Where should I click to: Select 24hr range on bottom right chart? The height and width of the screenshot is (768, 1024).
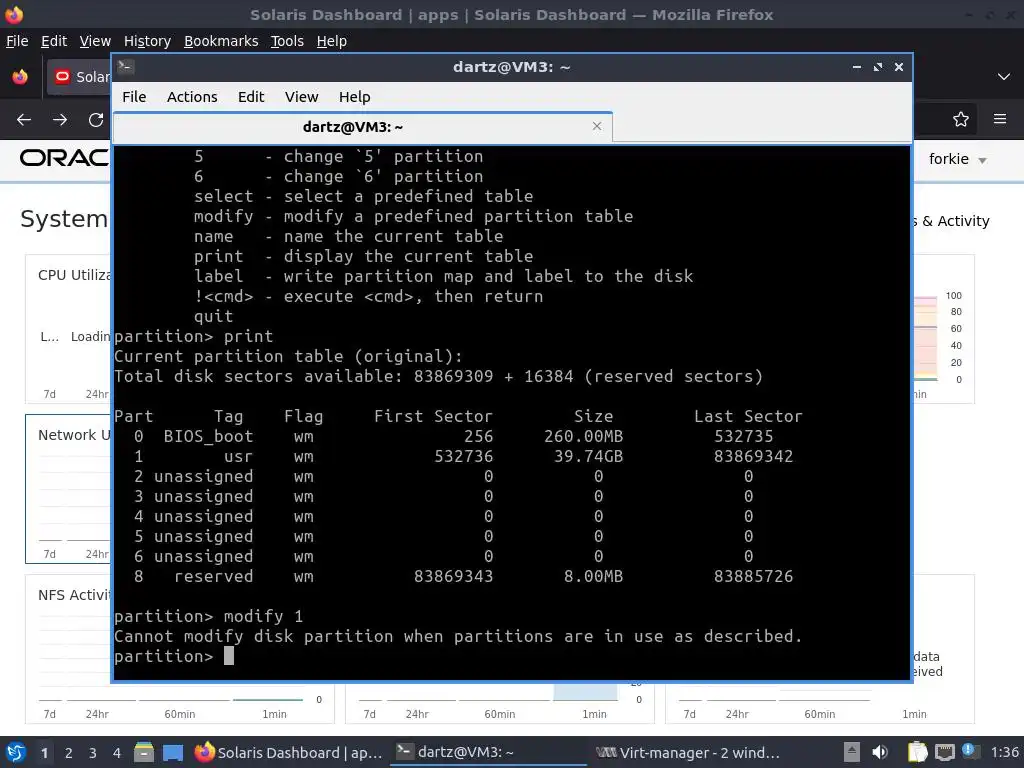737,714
